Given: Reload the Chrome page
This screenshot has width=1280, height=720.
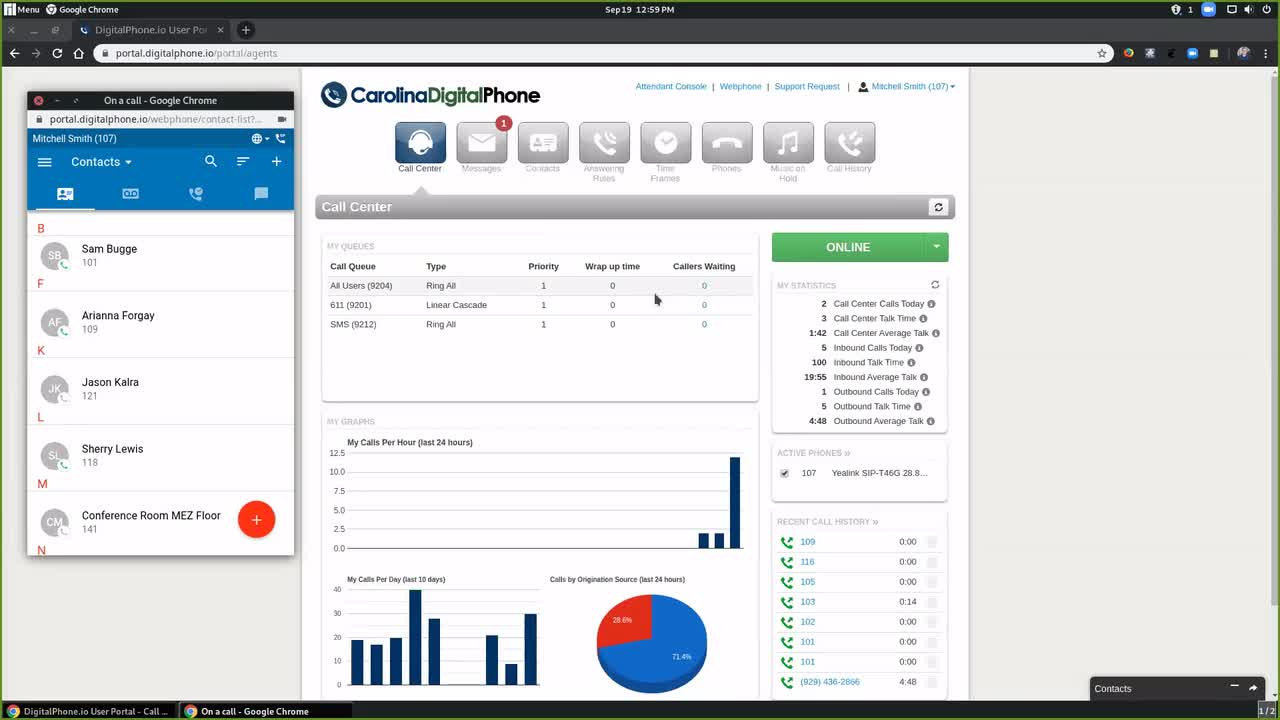Looking at the screenshot, I should (x=57, y=53).
